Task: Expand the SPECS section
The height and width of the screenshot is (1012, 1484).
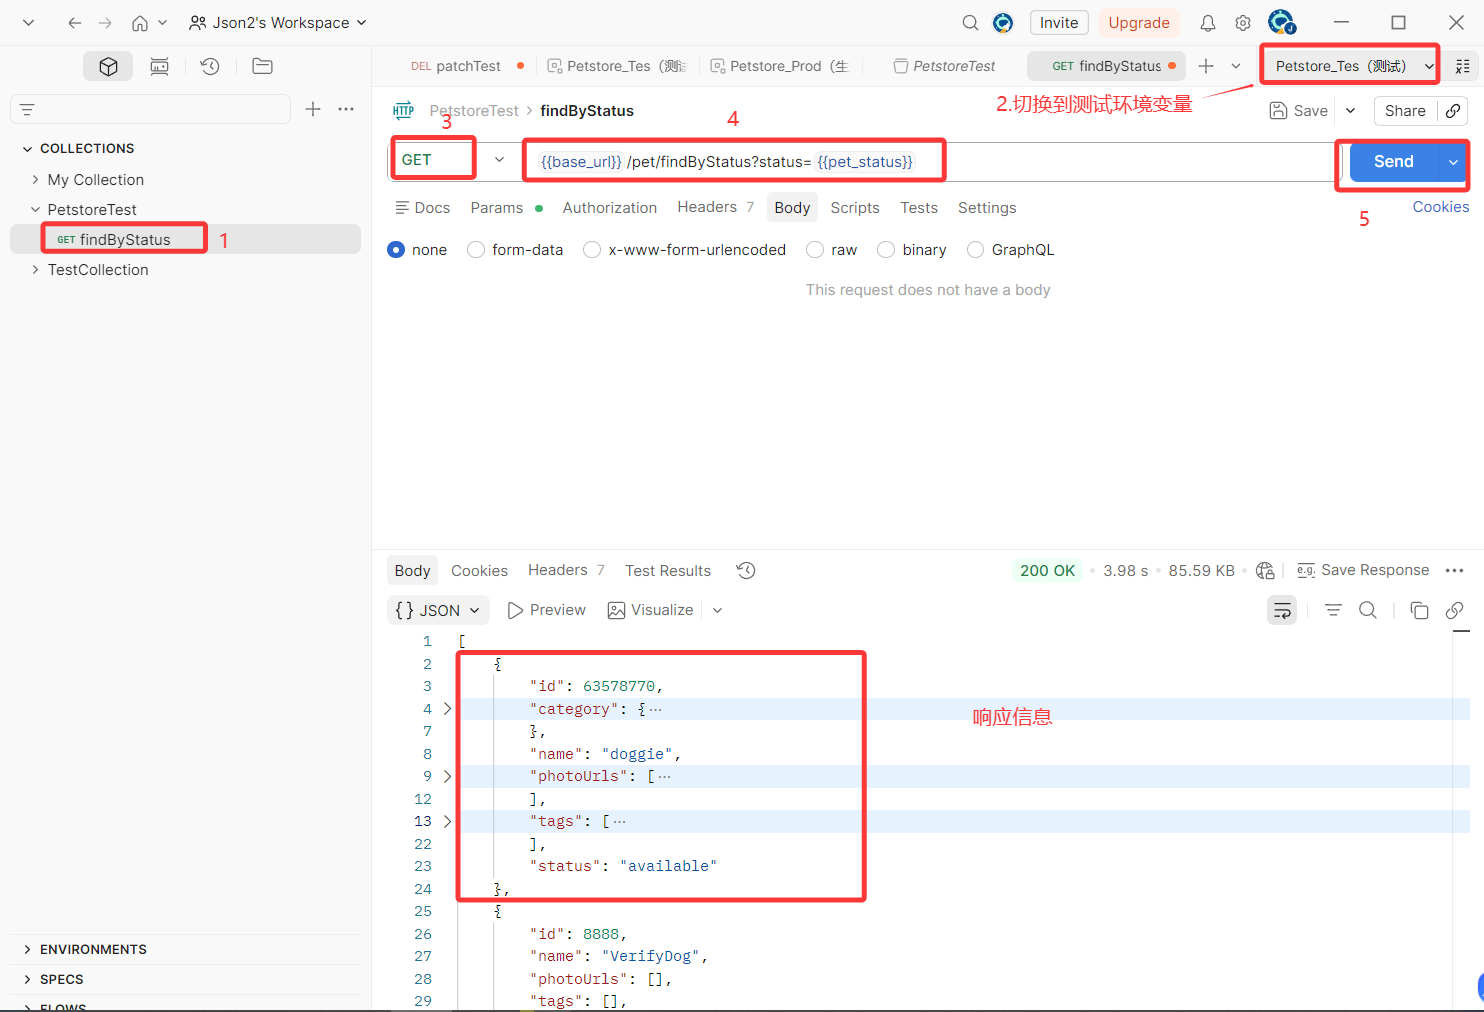Action: 27,980
